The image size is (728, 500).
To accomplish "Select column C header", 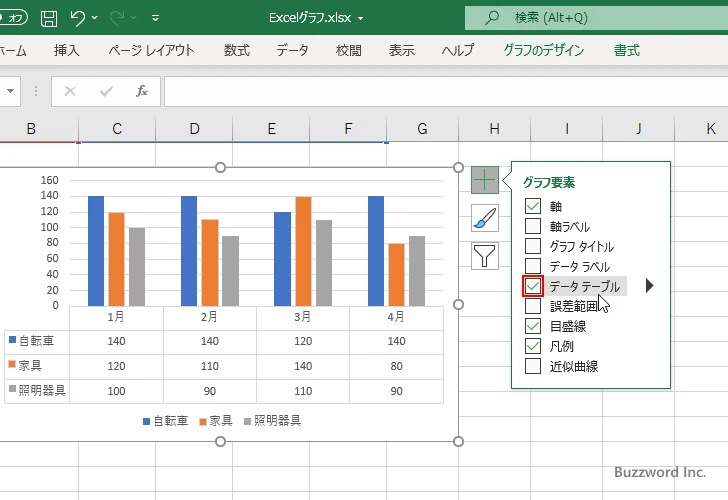I will point(117,129).
